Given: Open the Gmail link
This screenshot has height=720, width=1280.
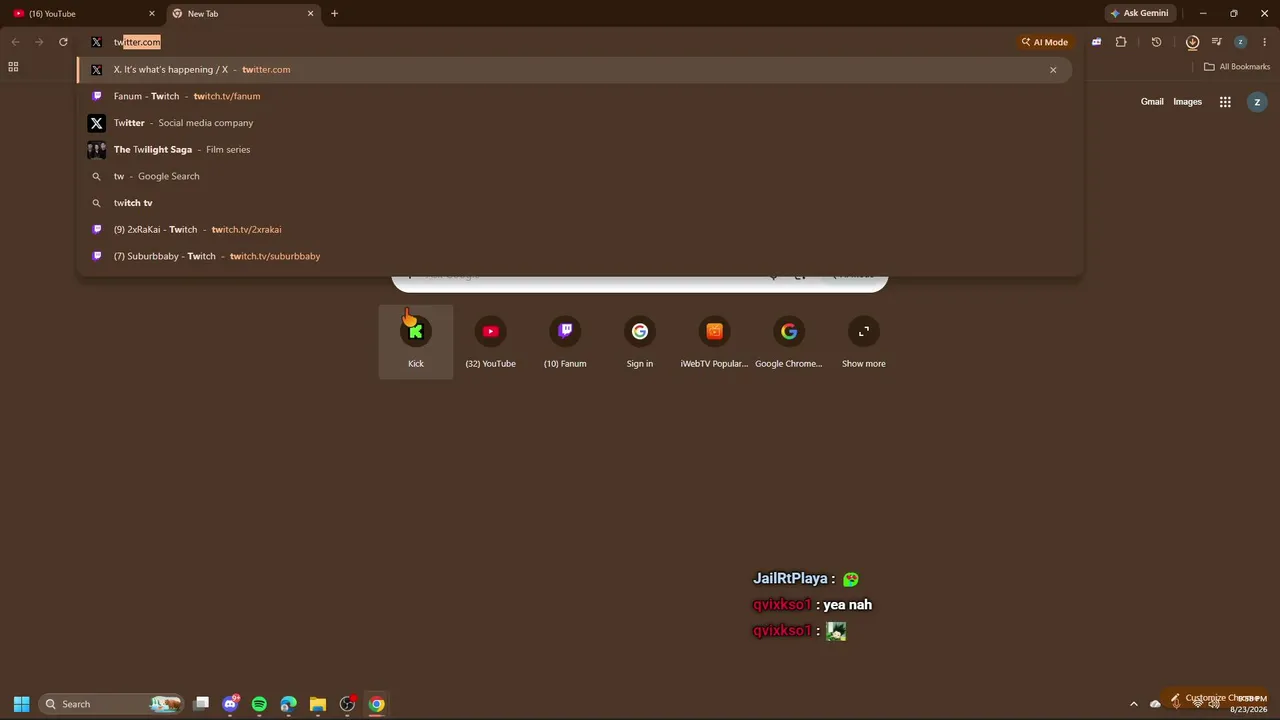Looking at the screenshot, I should tap(1152, 102).
